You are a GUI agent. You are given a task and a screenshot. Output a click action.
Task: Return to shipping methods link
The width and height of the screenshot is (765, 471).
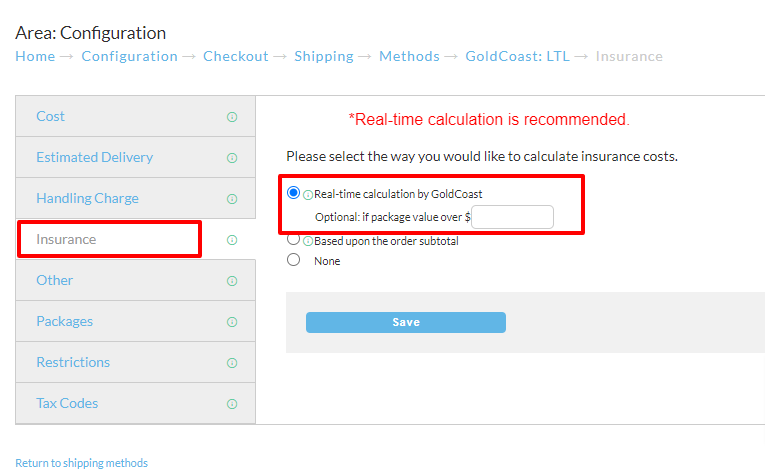81,463
